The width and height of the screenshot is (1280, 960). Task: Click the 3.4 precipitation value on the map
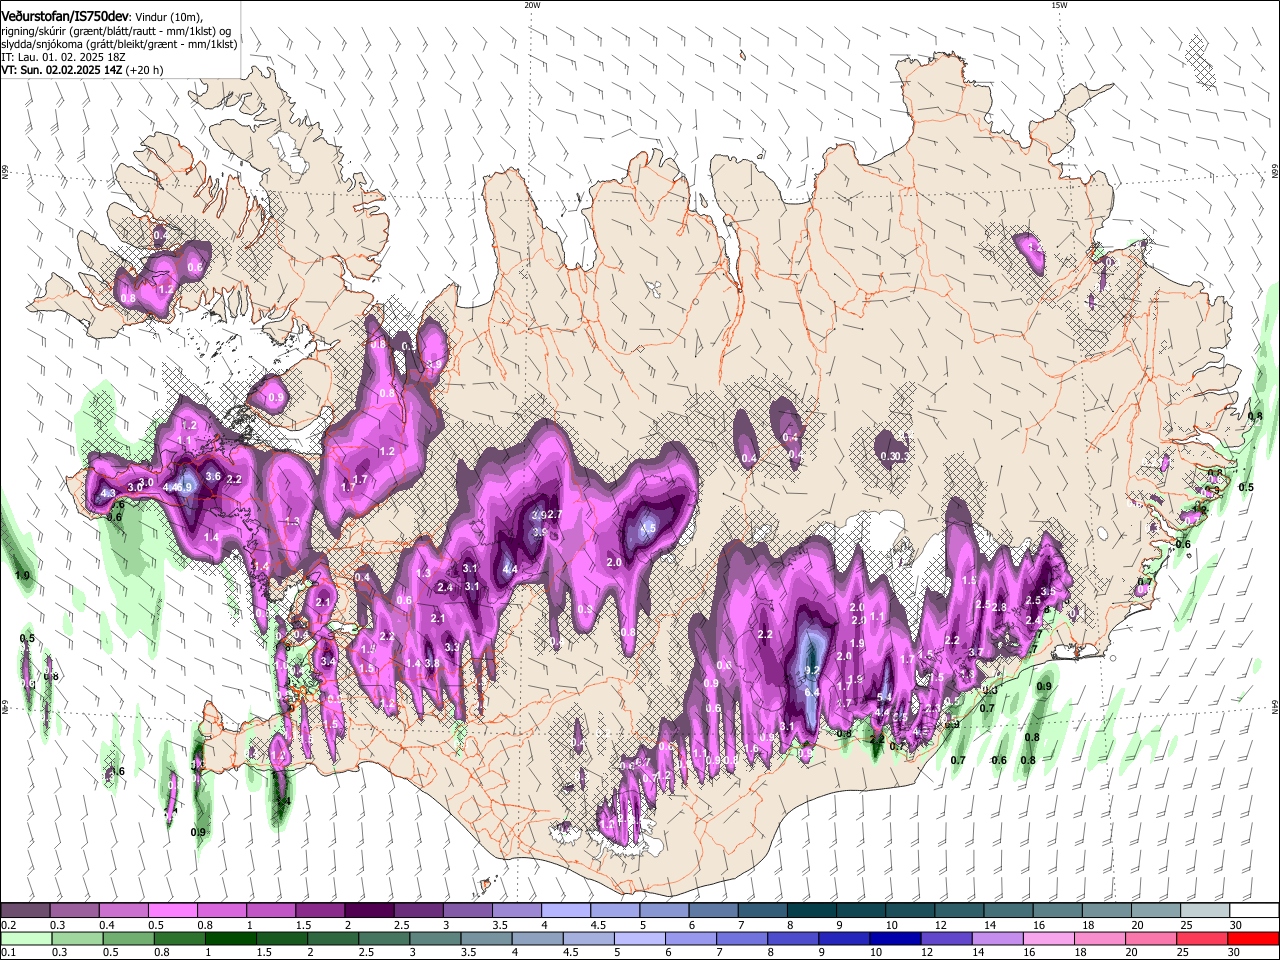click(x=328, y=661)
